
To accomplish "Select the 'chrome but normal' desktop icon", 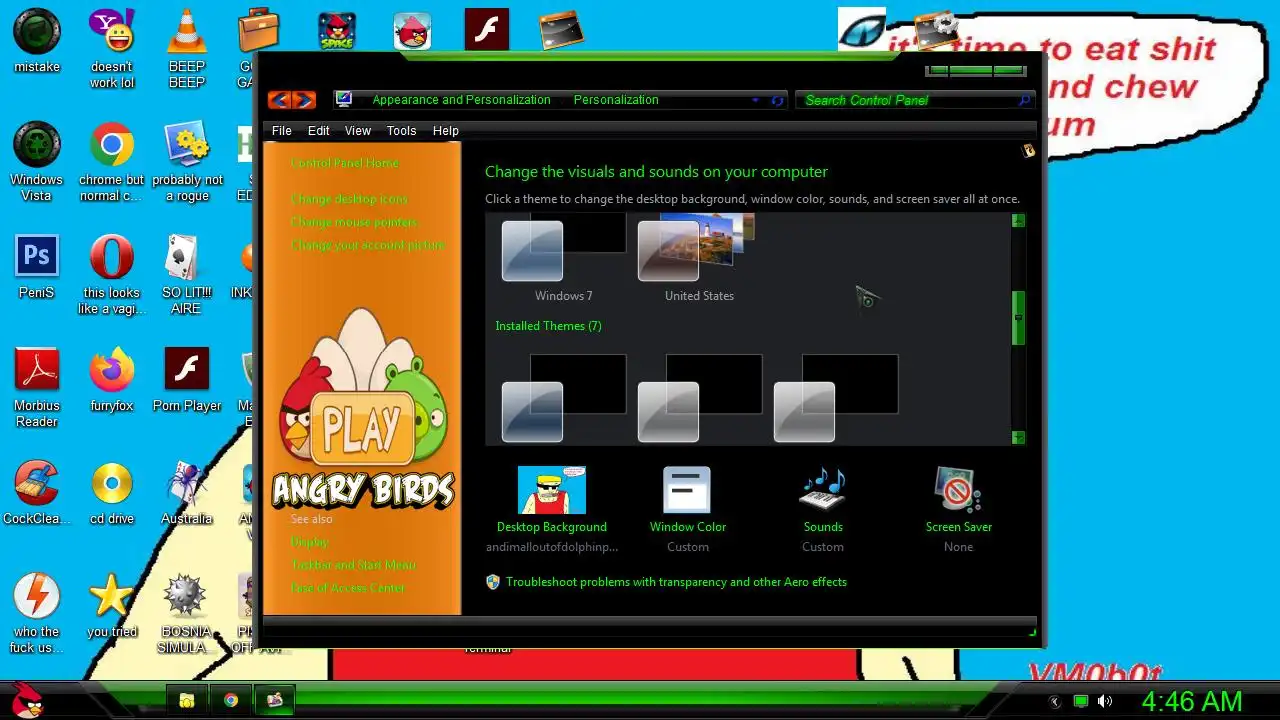I will coord(112,161).
